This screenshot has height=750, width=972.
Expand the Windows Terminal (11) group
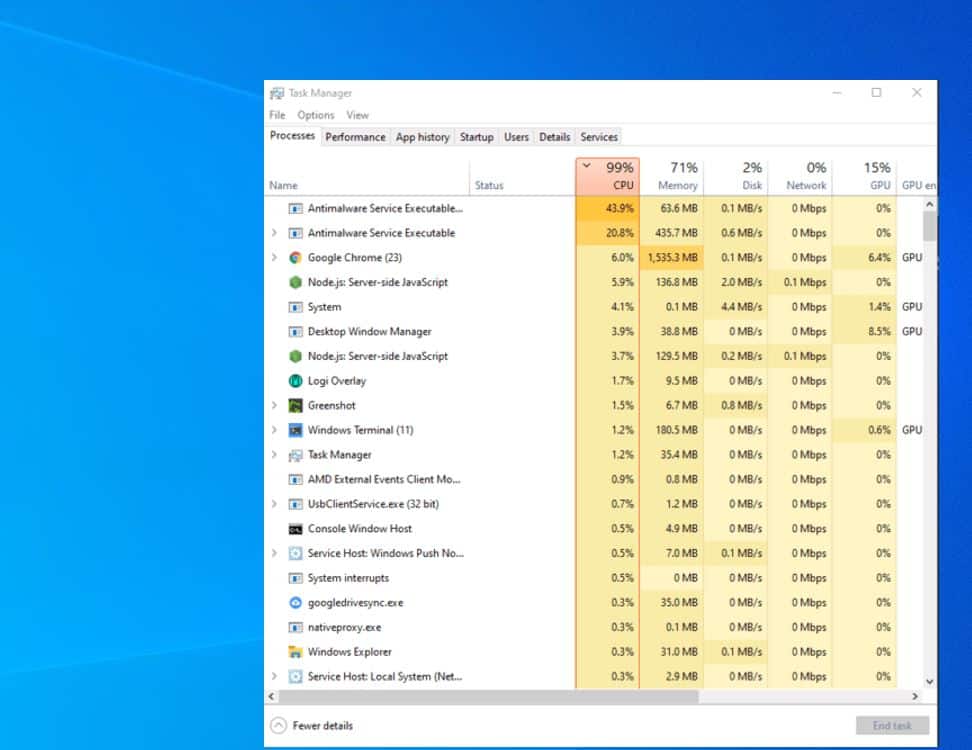[x=274, y=430]
